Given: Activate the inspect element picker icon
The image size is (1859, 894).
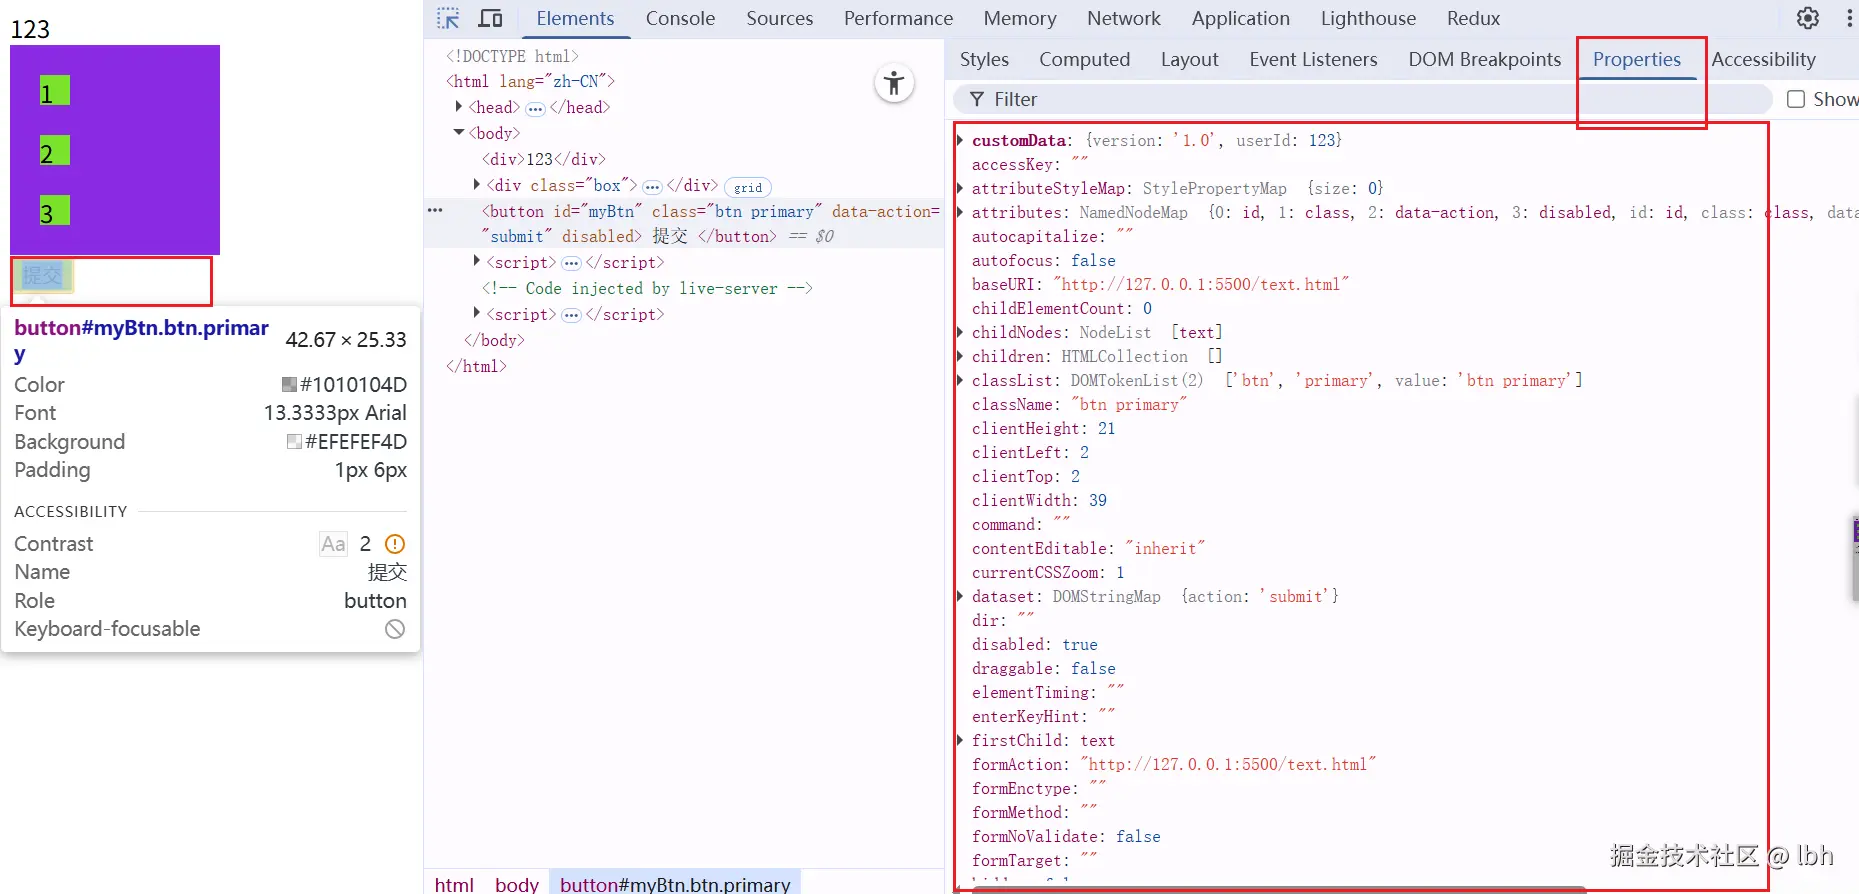Looking at the screenshot, I should click(x=448, y=19).
